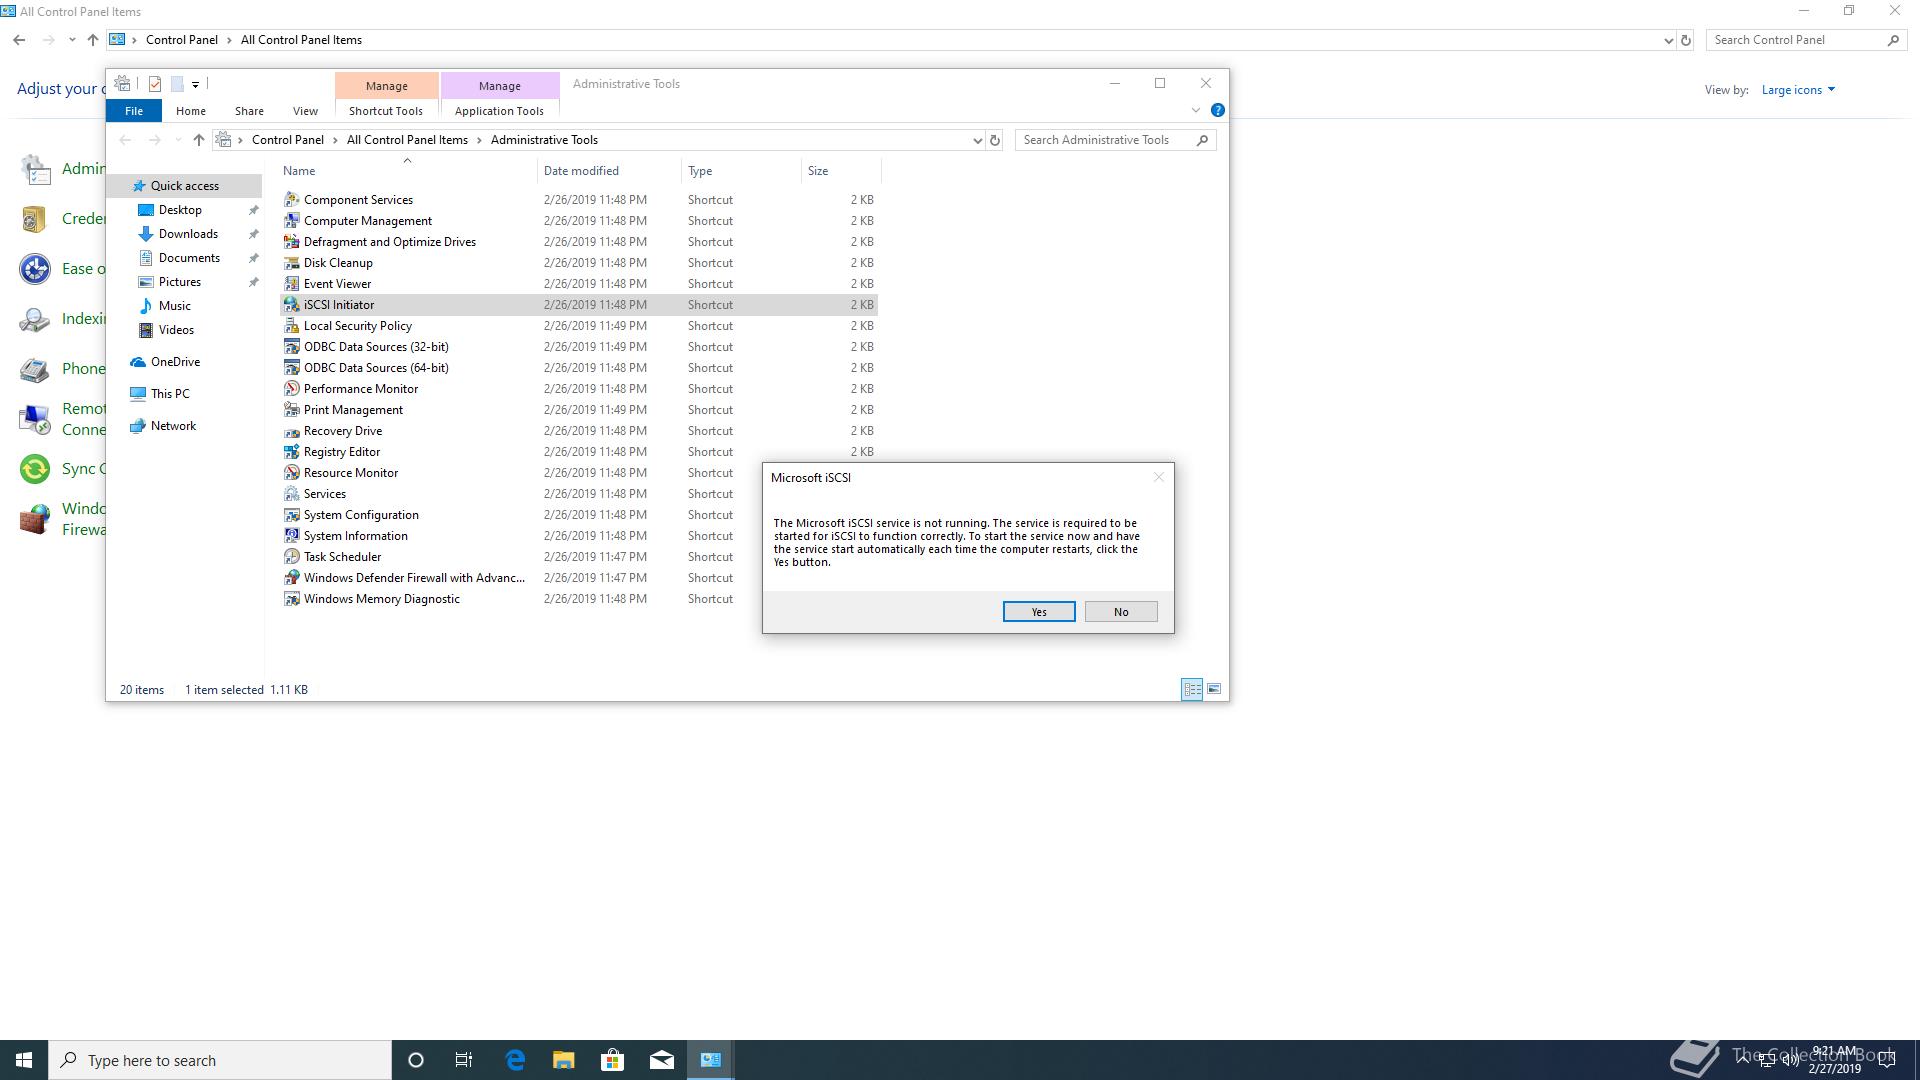
Task: Switch to the View ribbon tab
Action: click(x=305, y=111)
